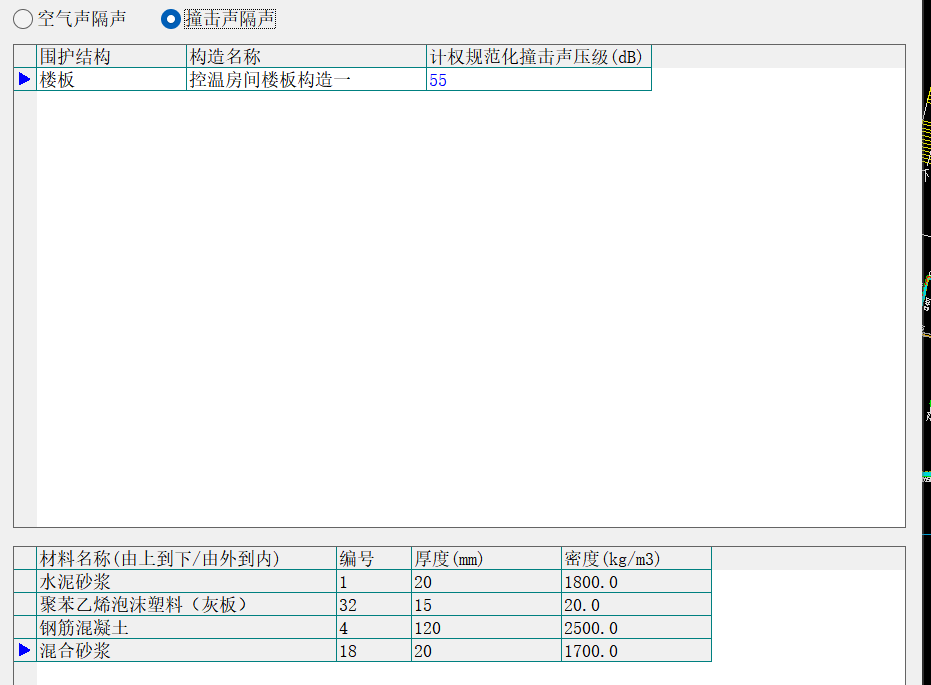This screenshot has width=931, height=685.
Task: Click the 32 number cell of 聚苯乙烯泡沫塑料
Action: tap(373, 605)
